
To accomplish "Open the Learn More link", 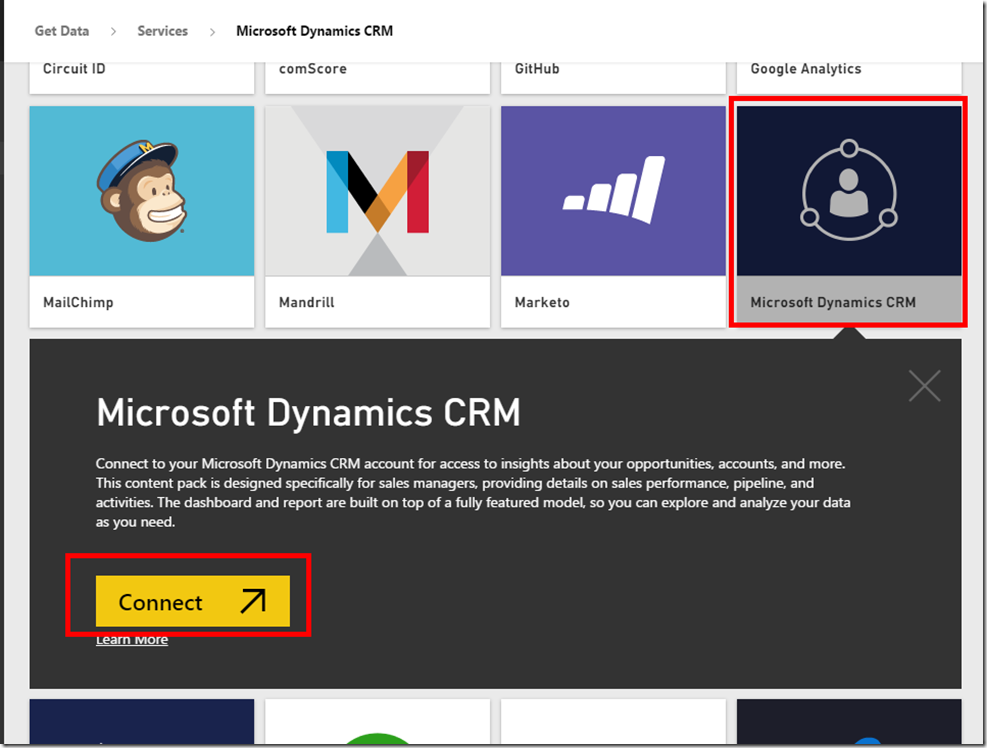I will (x=132, y=640).
